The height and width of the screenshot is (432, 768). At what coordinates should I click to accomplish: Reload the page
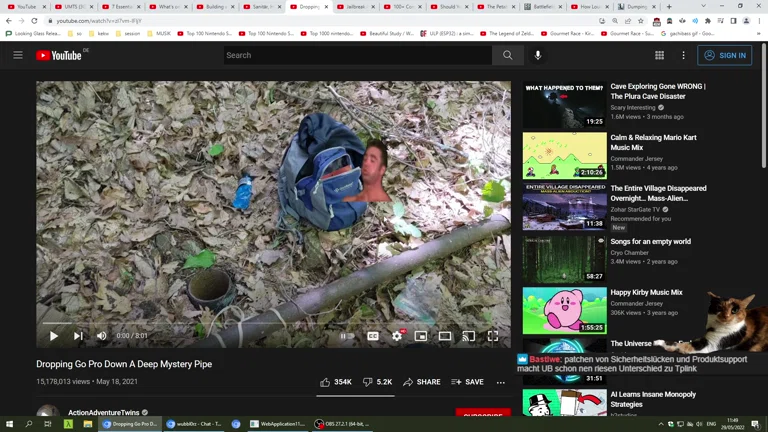pos(34,21)
